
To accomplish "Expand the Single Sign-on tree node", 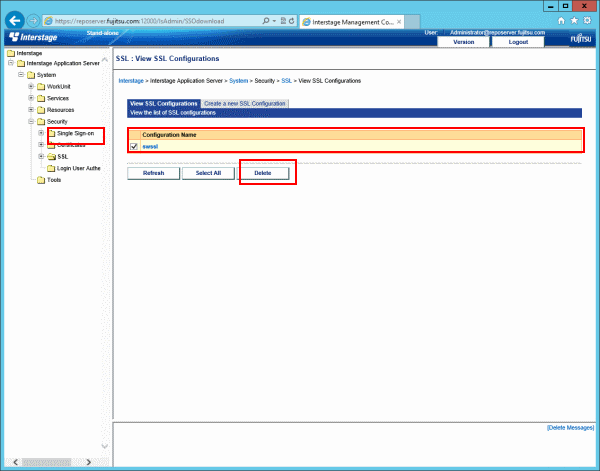I will (41, 133).
